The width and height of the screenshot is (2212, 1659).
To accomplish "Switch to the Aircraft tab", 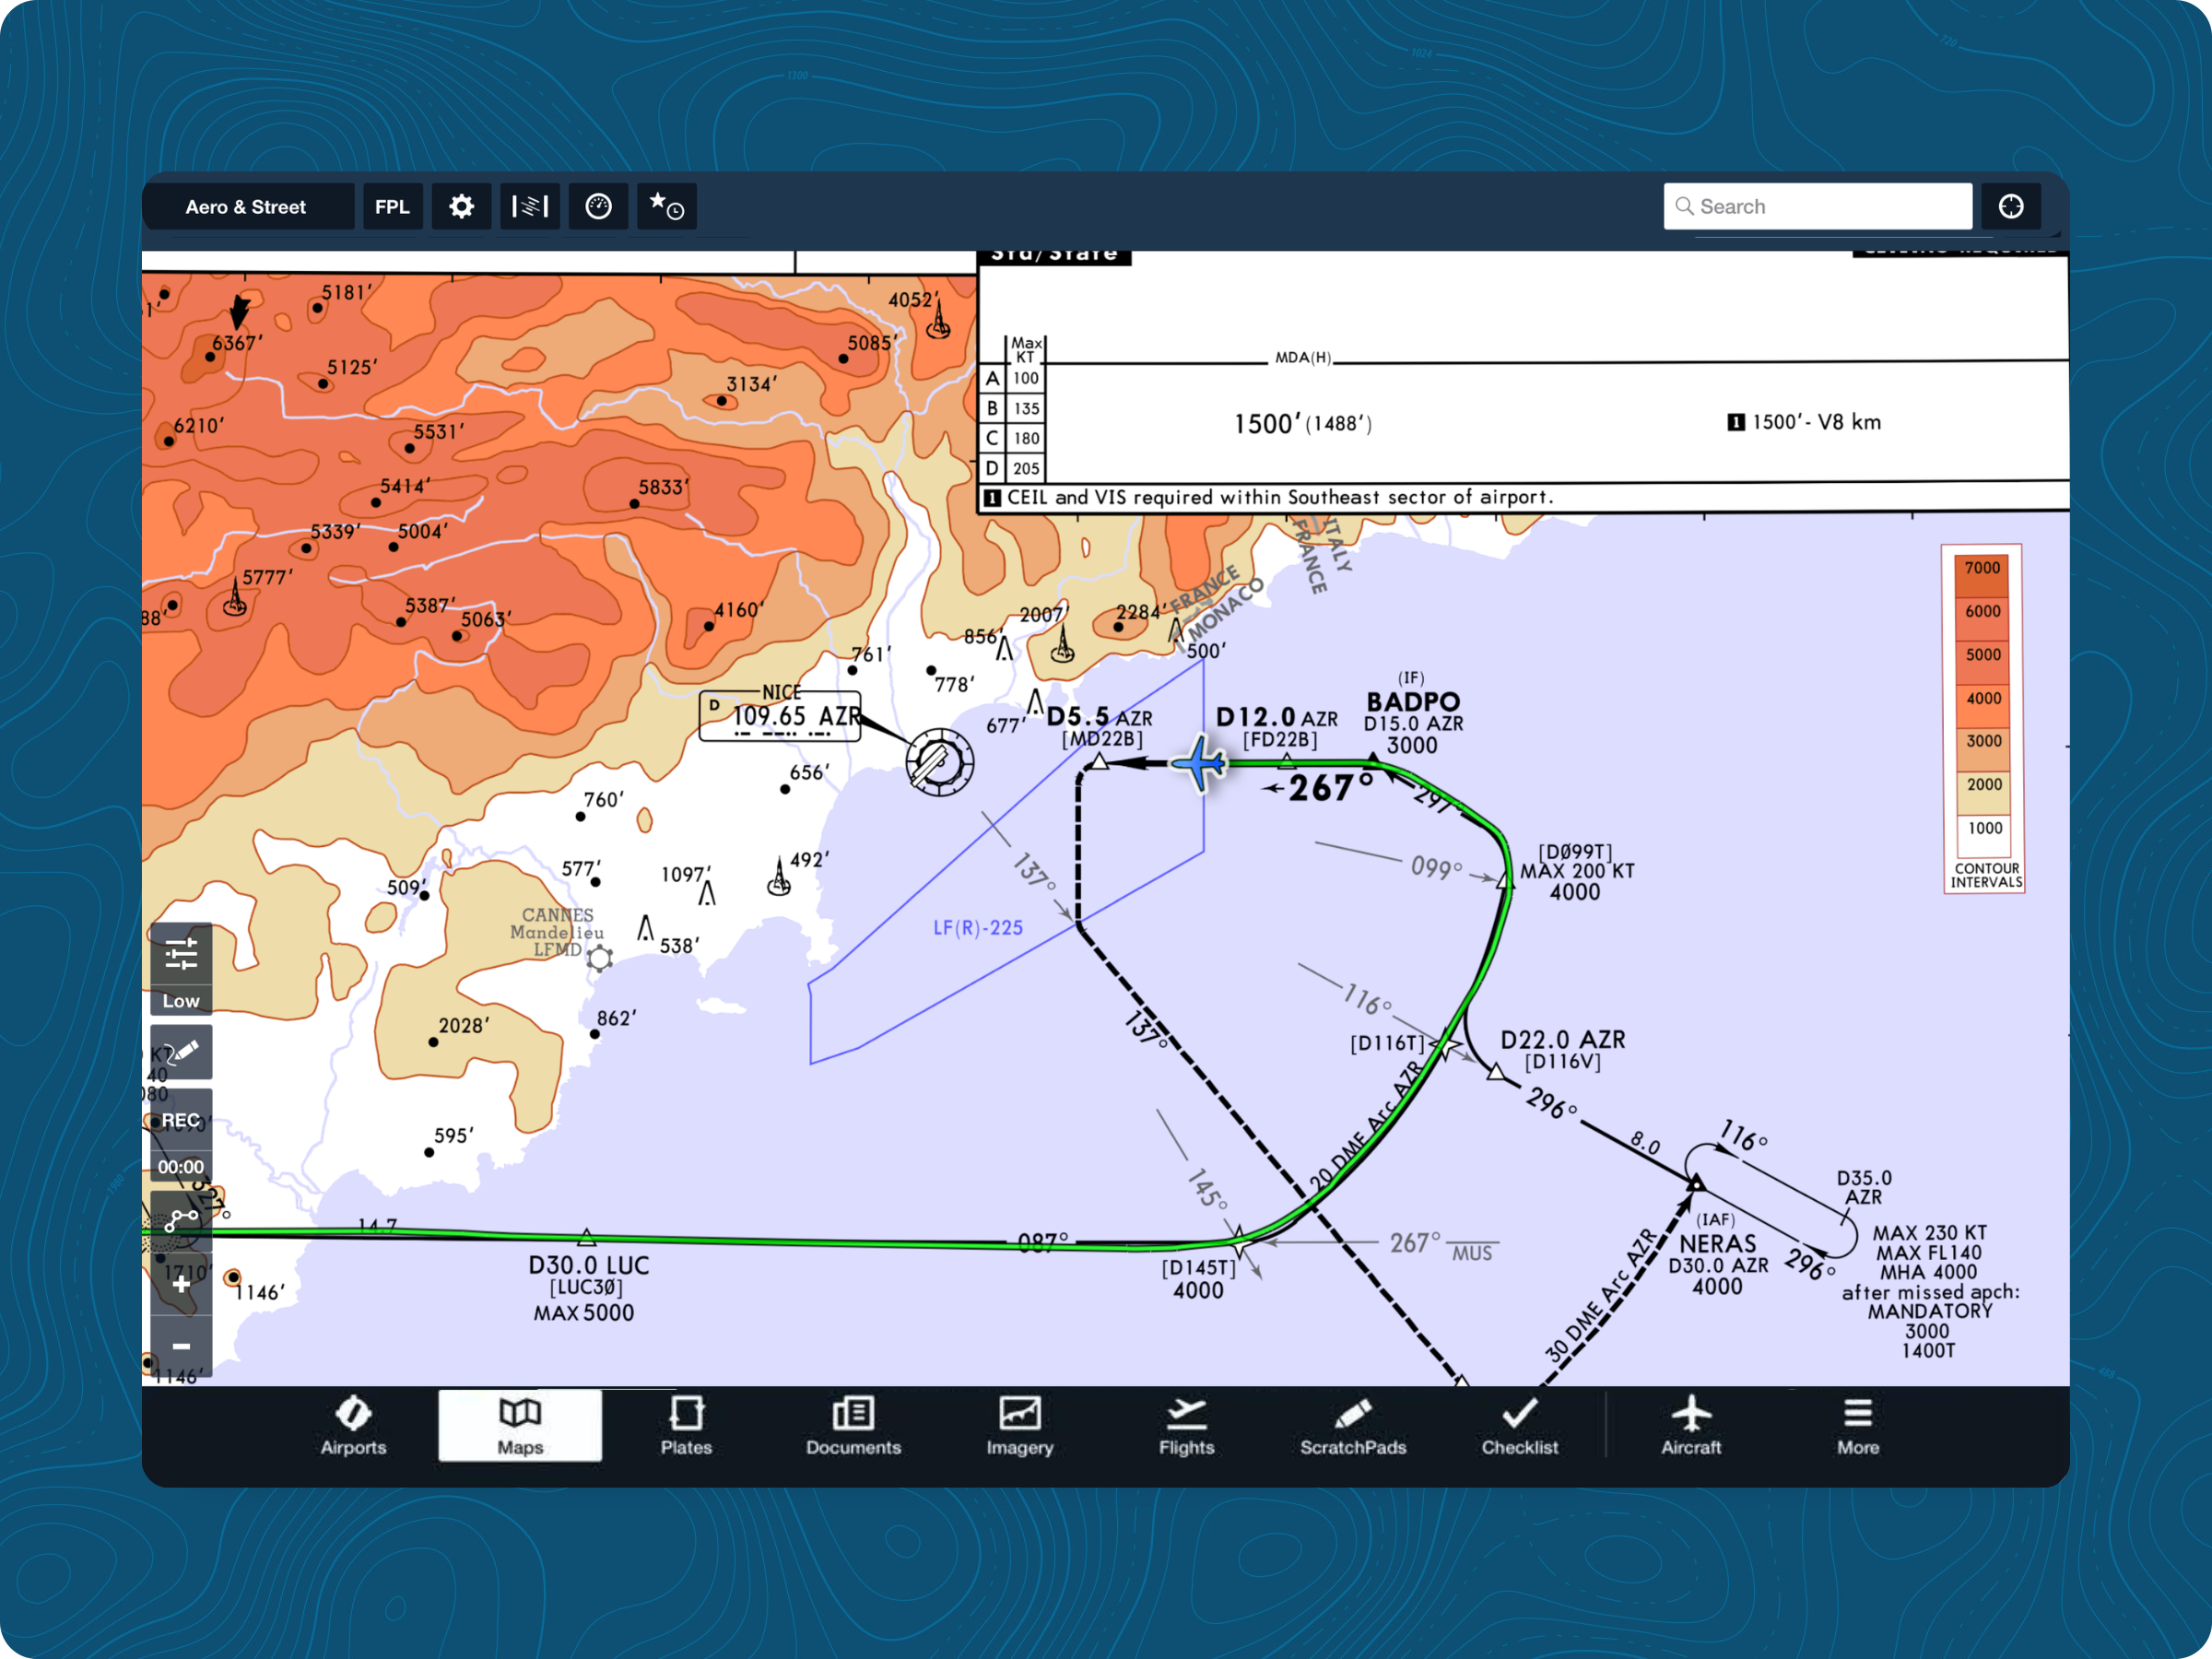I will pos(1691,1426).
